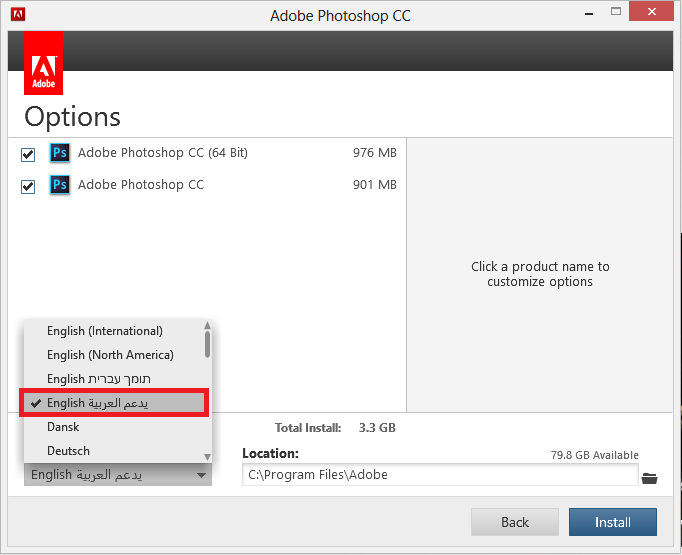Screen dimensions: 682x555
Task: Click the Adobe Photoshop CC (64 Bit) product name
Action: click(x=163, y=153)
